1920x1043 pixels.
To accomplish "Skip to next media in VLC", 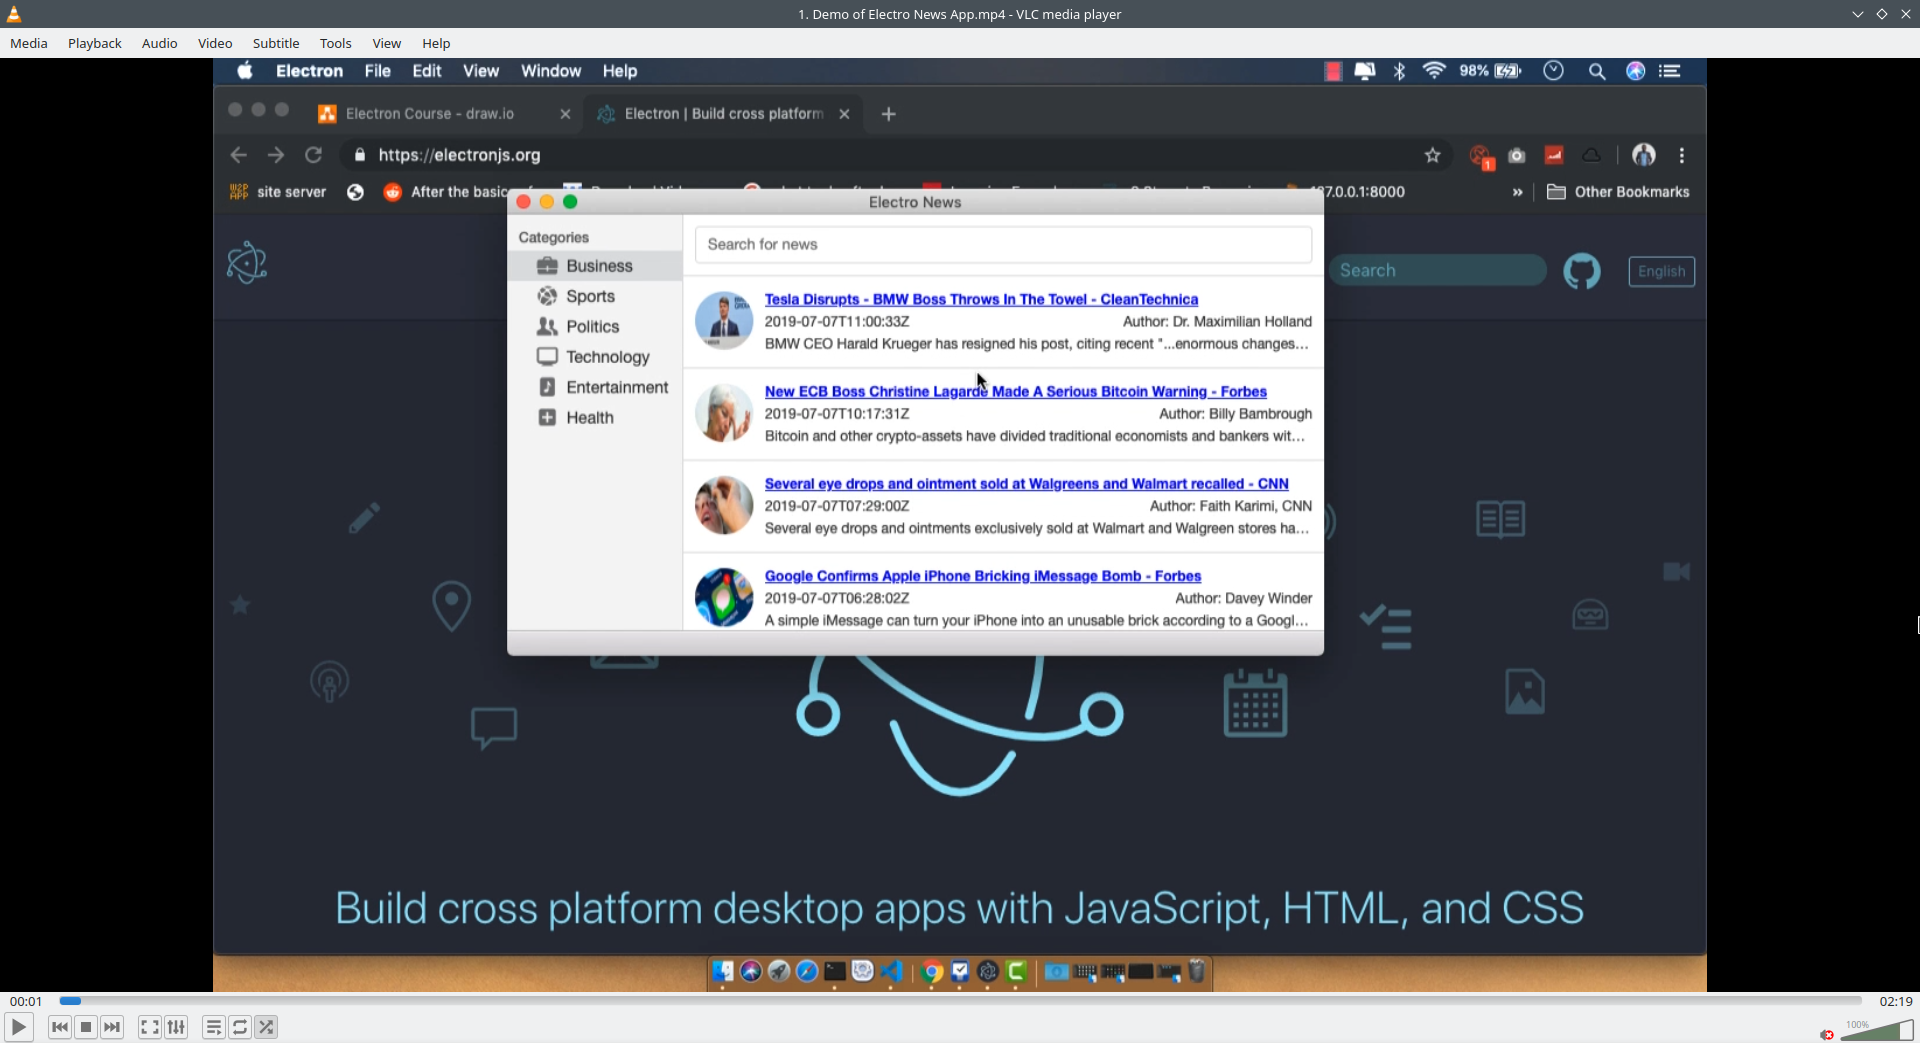I will pyautogui.click(x=112, y=1027).
